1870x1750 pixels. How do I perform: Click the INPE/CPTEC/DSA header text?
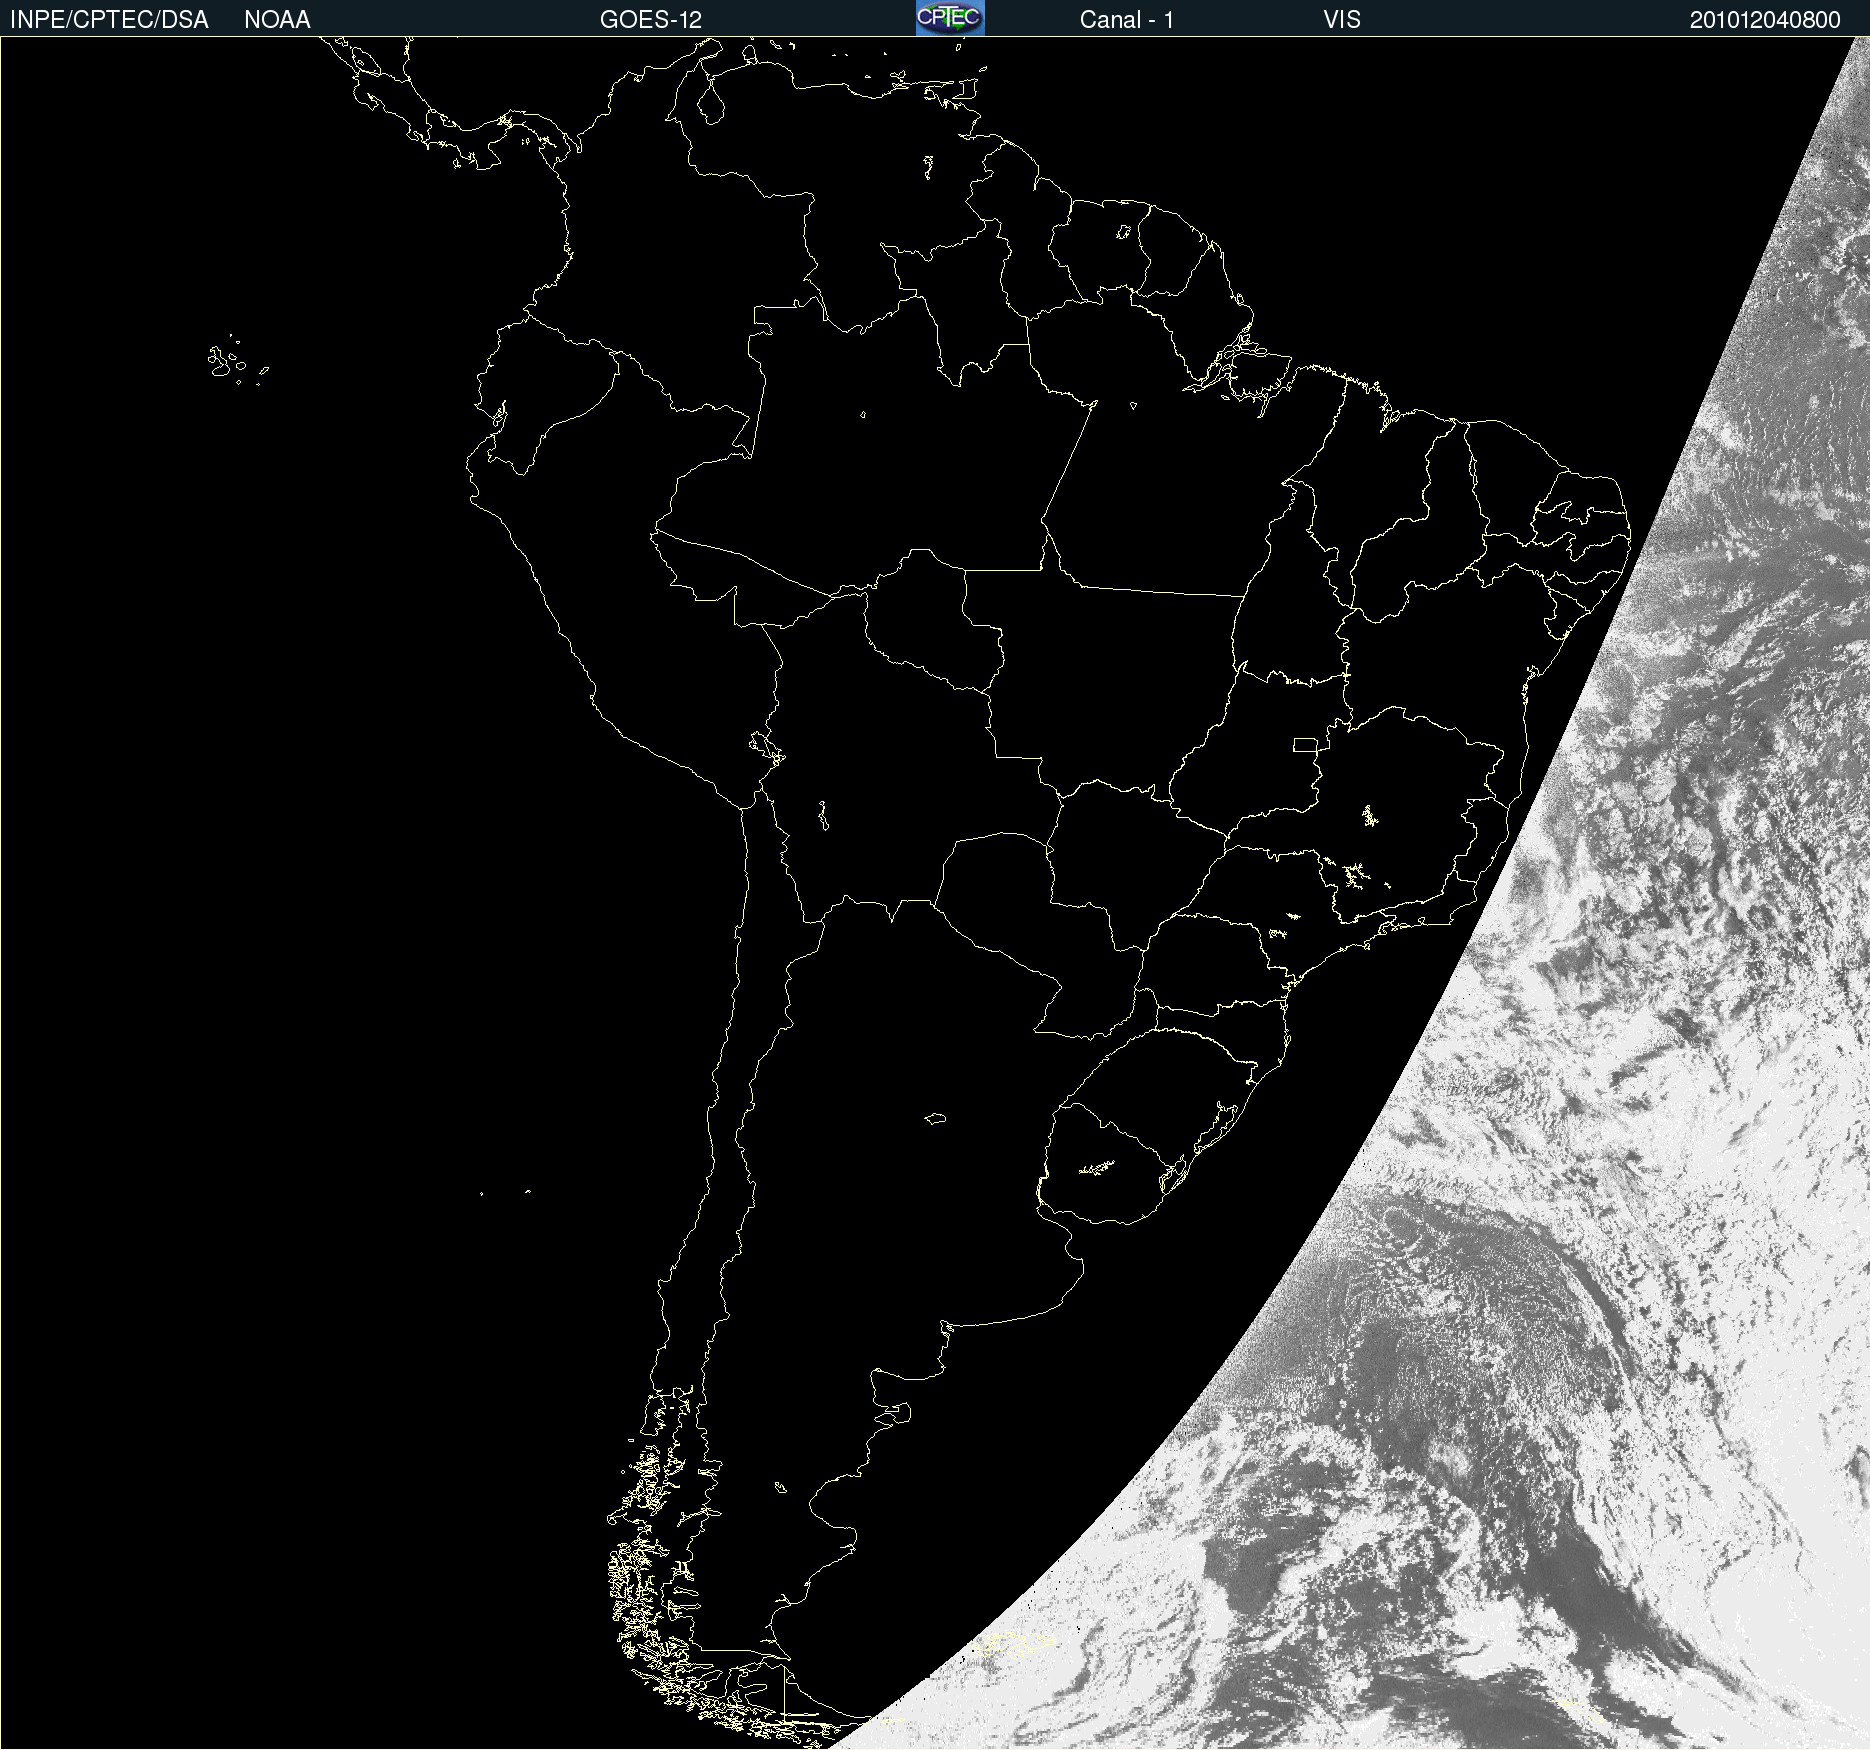coord(109,20)
